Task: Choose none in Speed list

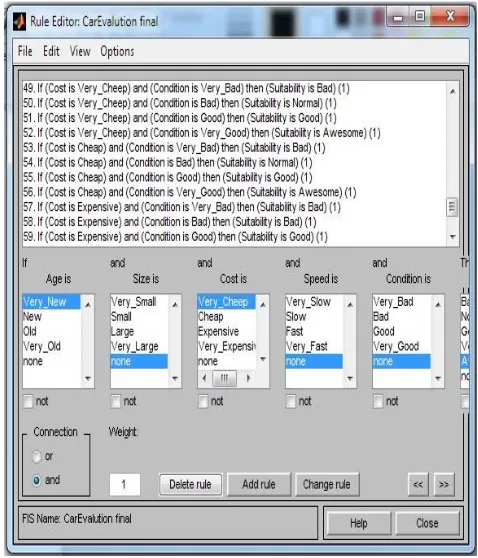Action: point(314,362)
